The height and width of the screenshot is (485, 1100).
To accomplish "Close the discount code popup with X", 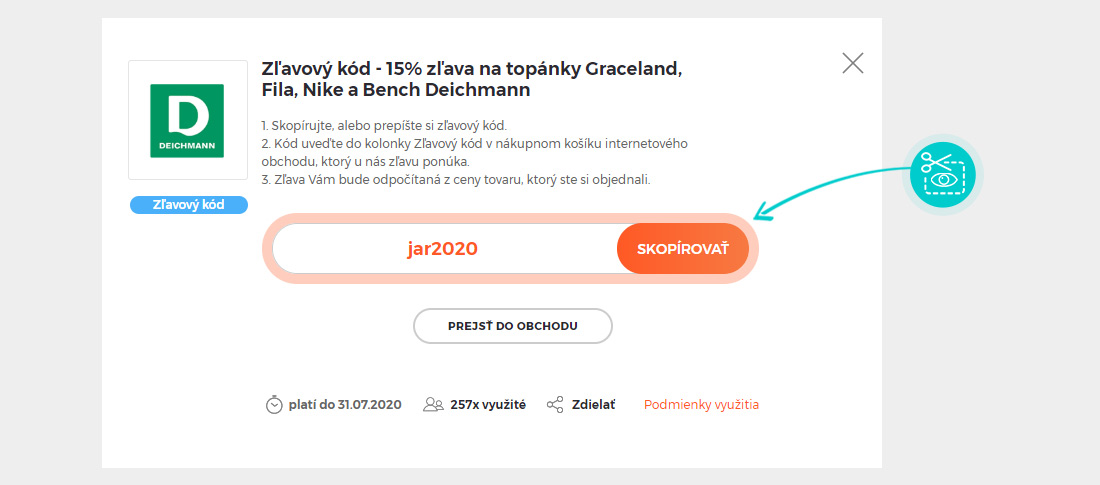I will click(x=852, y=63).
